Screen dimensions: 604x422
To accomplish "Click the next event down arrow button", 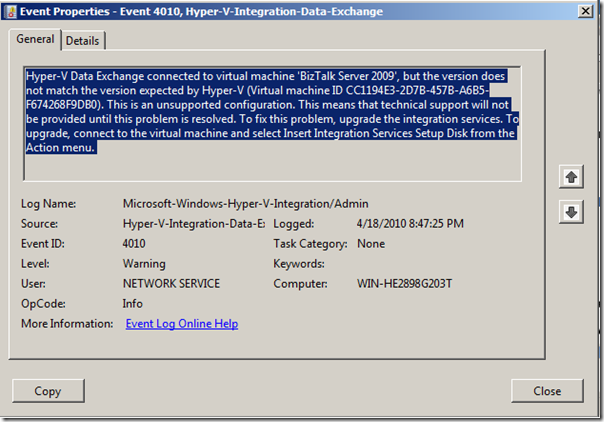I will pyautogui.click(x=571, y=212).
